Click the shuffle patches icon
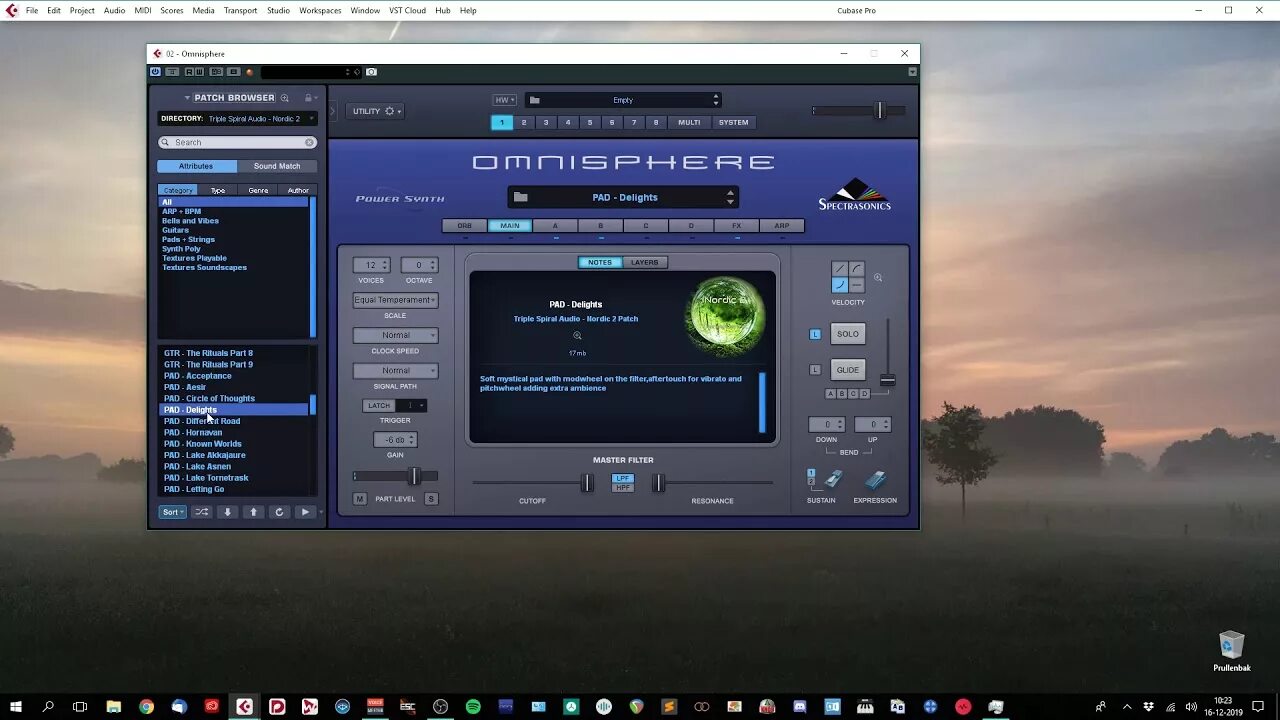 point(202,512)
